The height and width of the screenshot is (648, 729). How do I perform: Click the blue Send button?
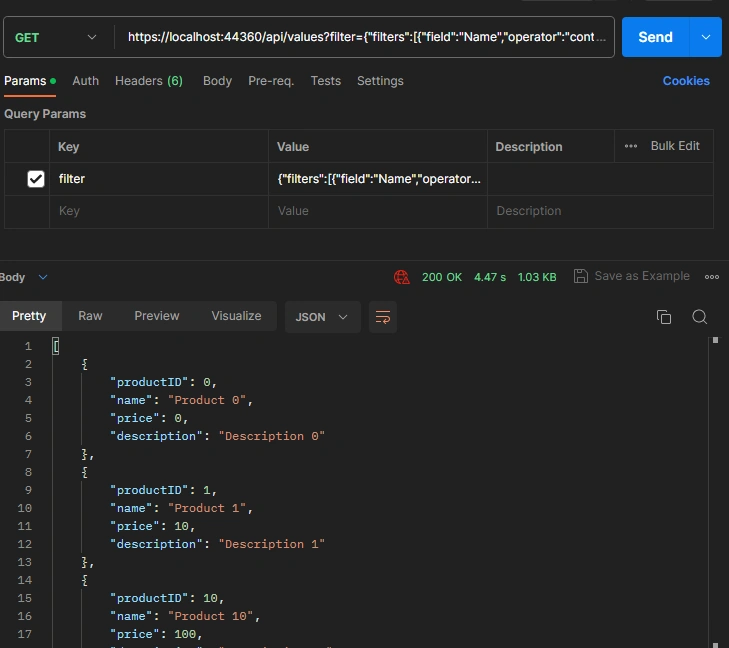coord(655,37)
